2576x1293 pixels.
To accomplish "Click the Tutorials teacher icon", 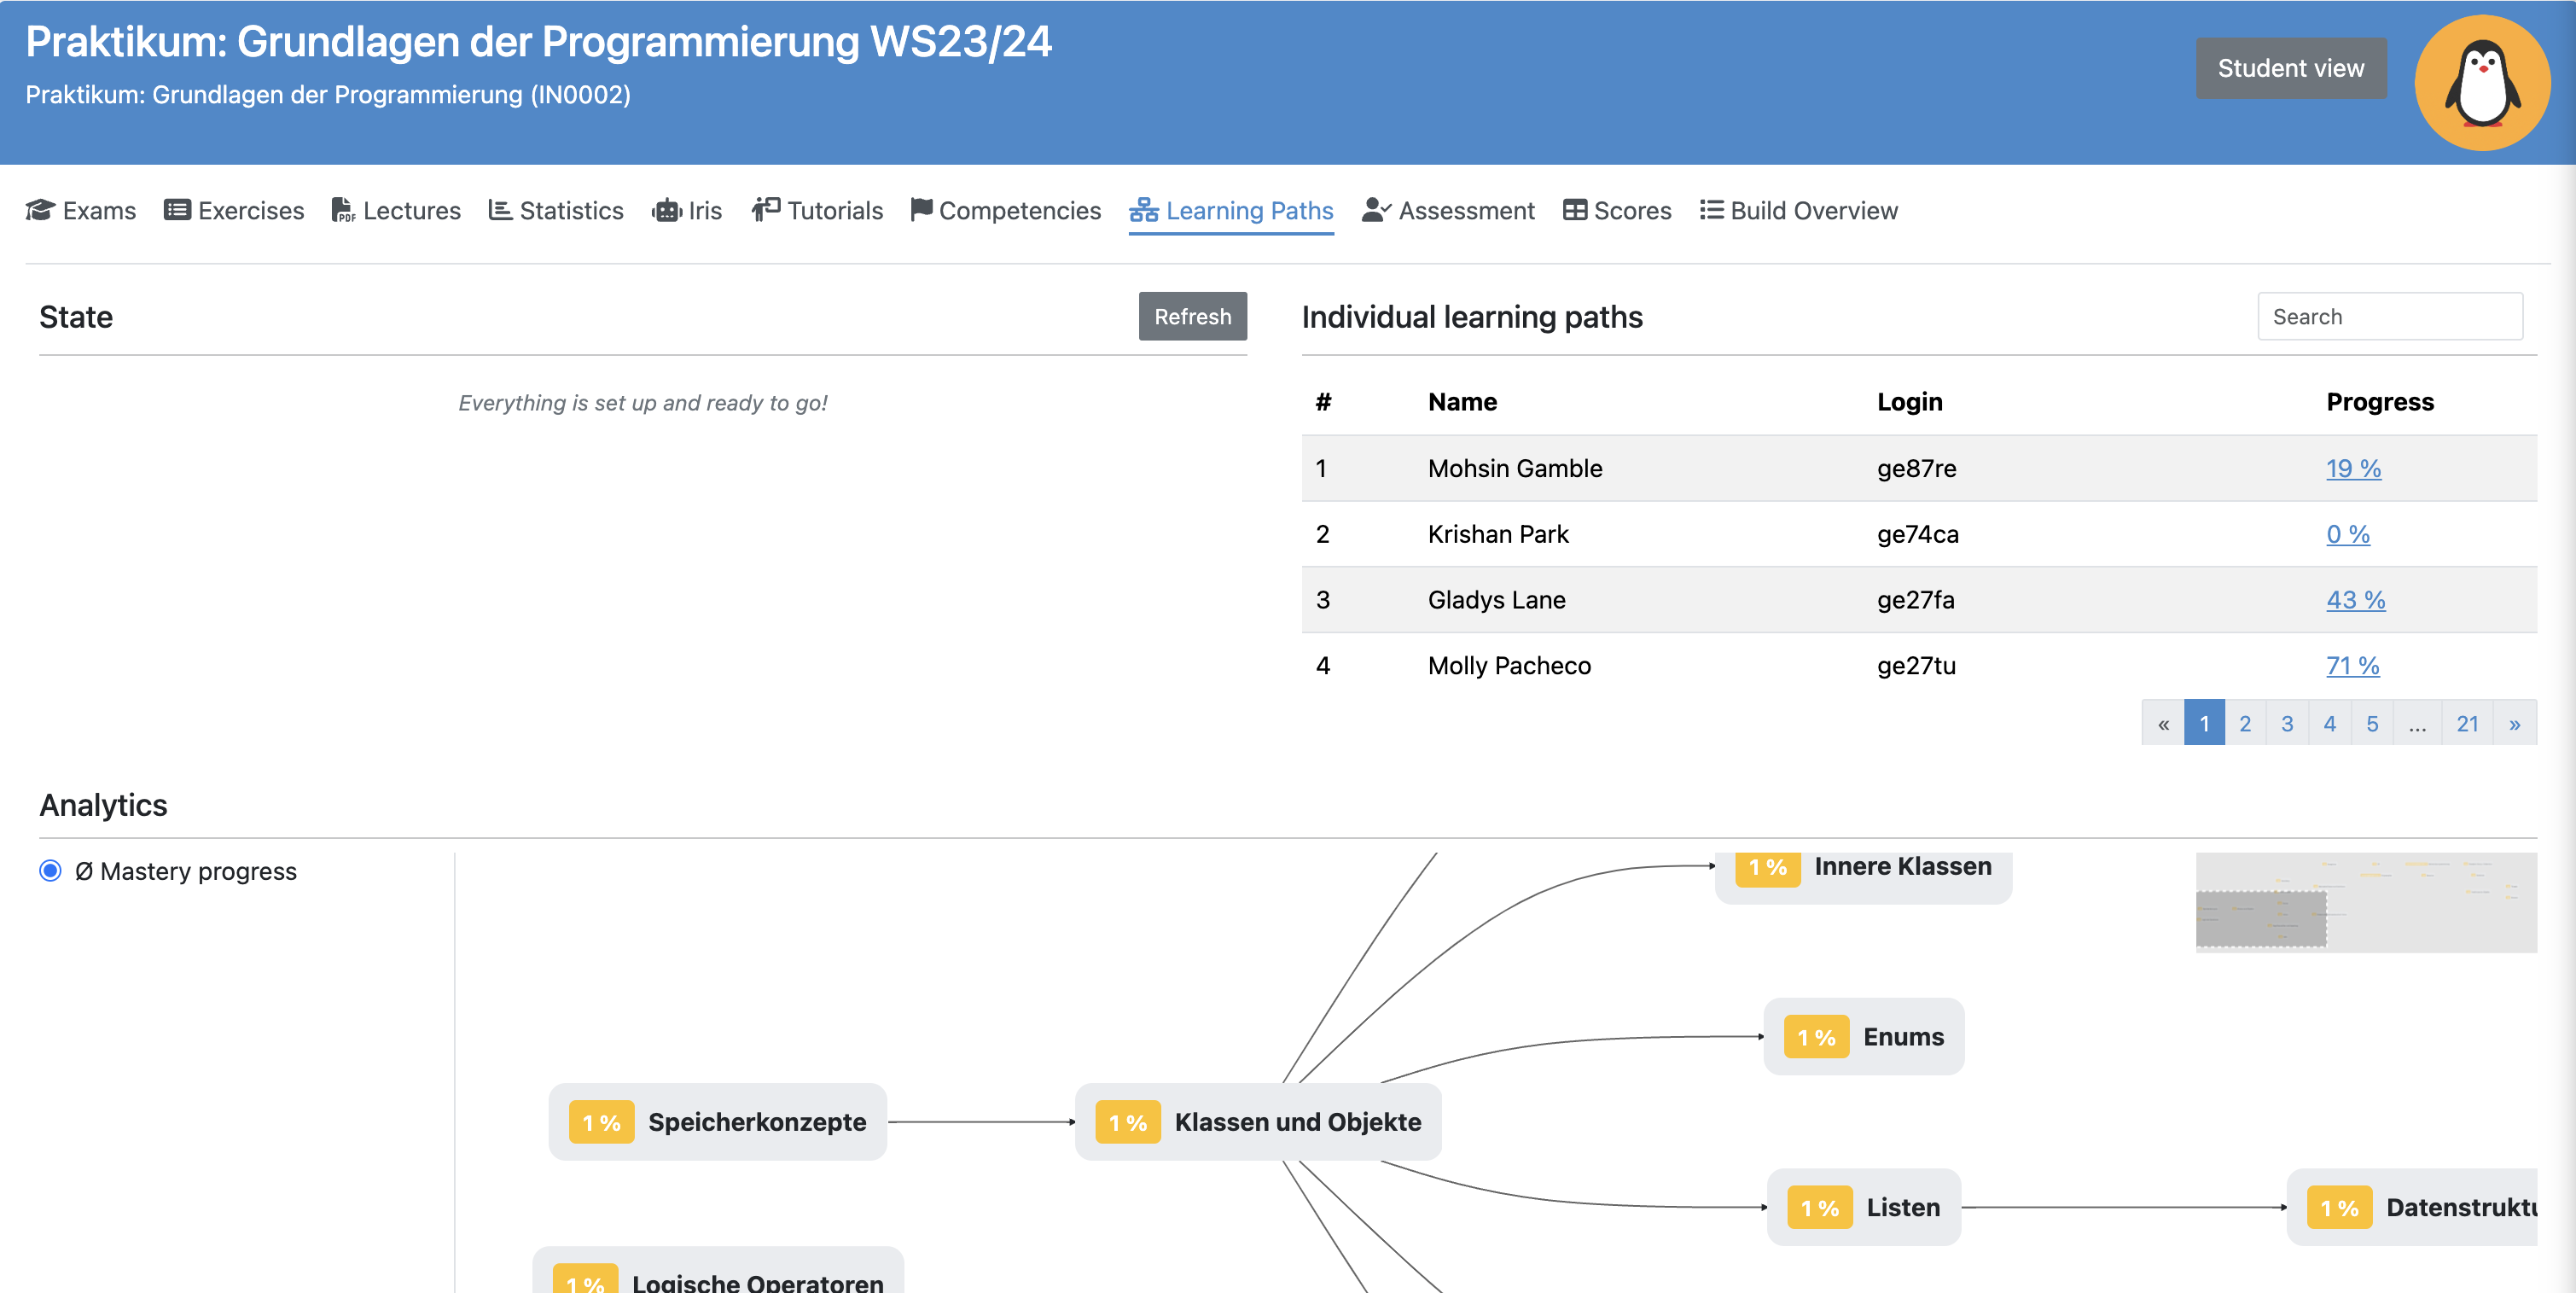I will tap(766, 209).
